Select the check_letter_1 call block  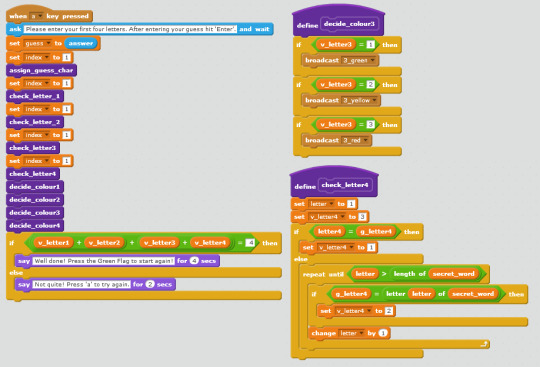(x=35, y=96)
